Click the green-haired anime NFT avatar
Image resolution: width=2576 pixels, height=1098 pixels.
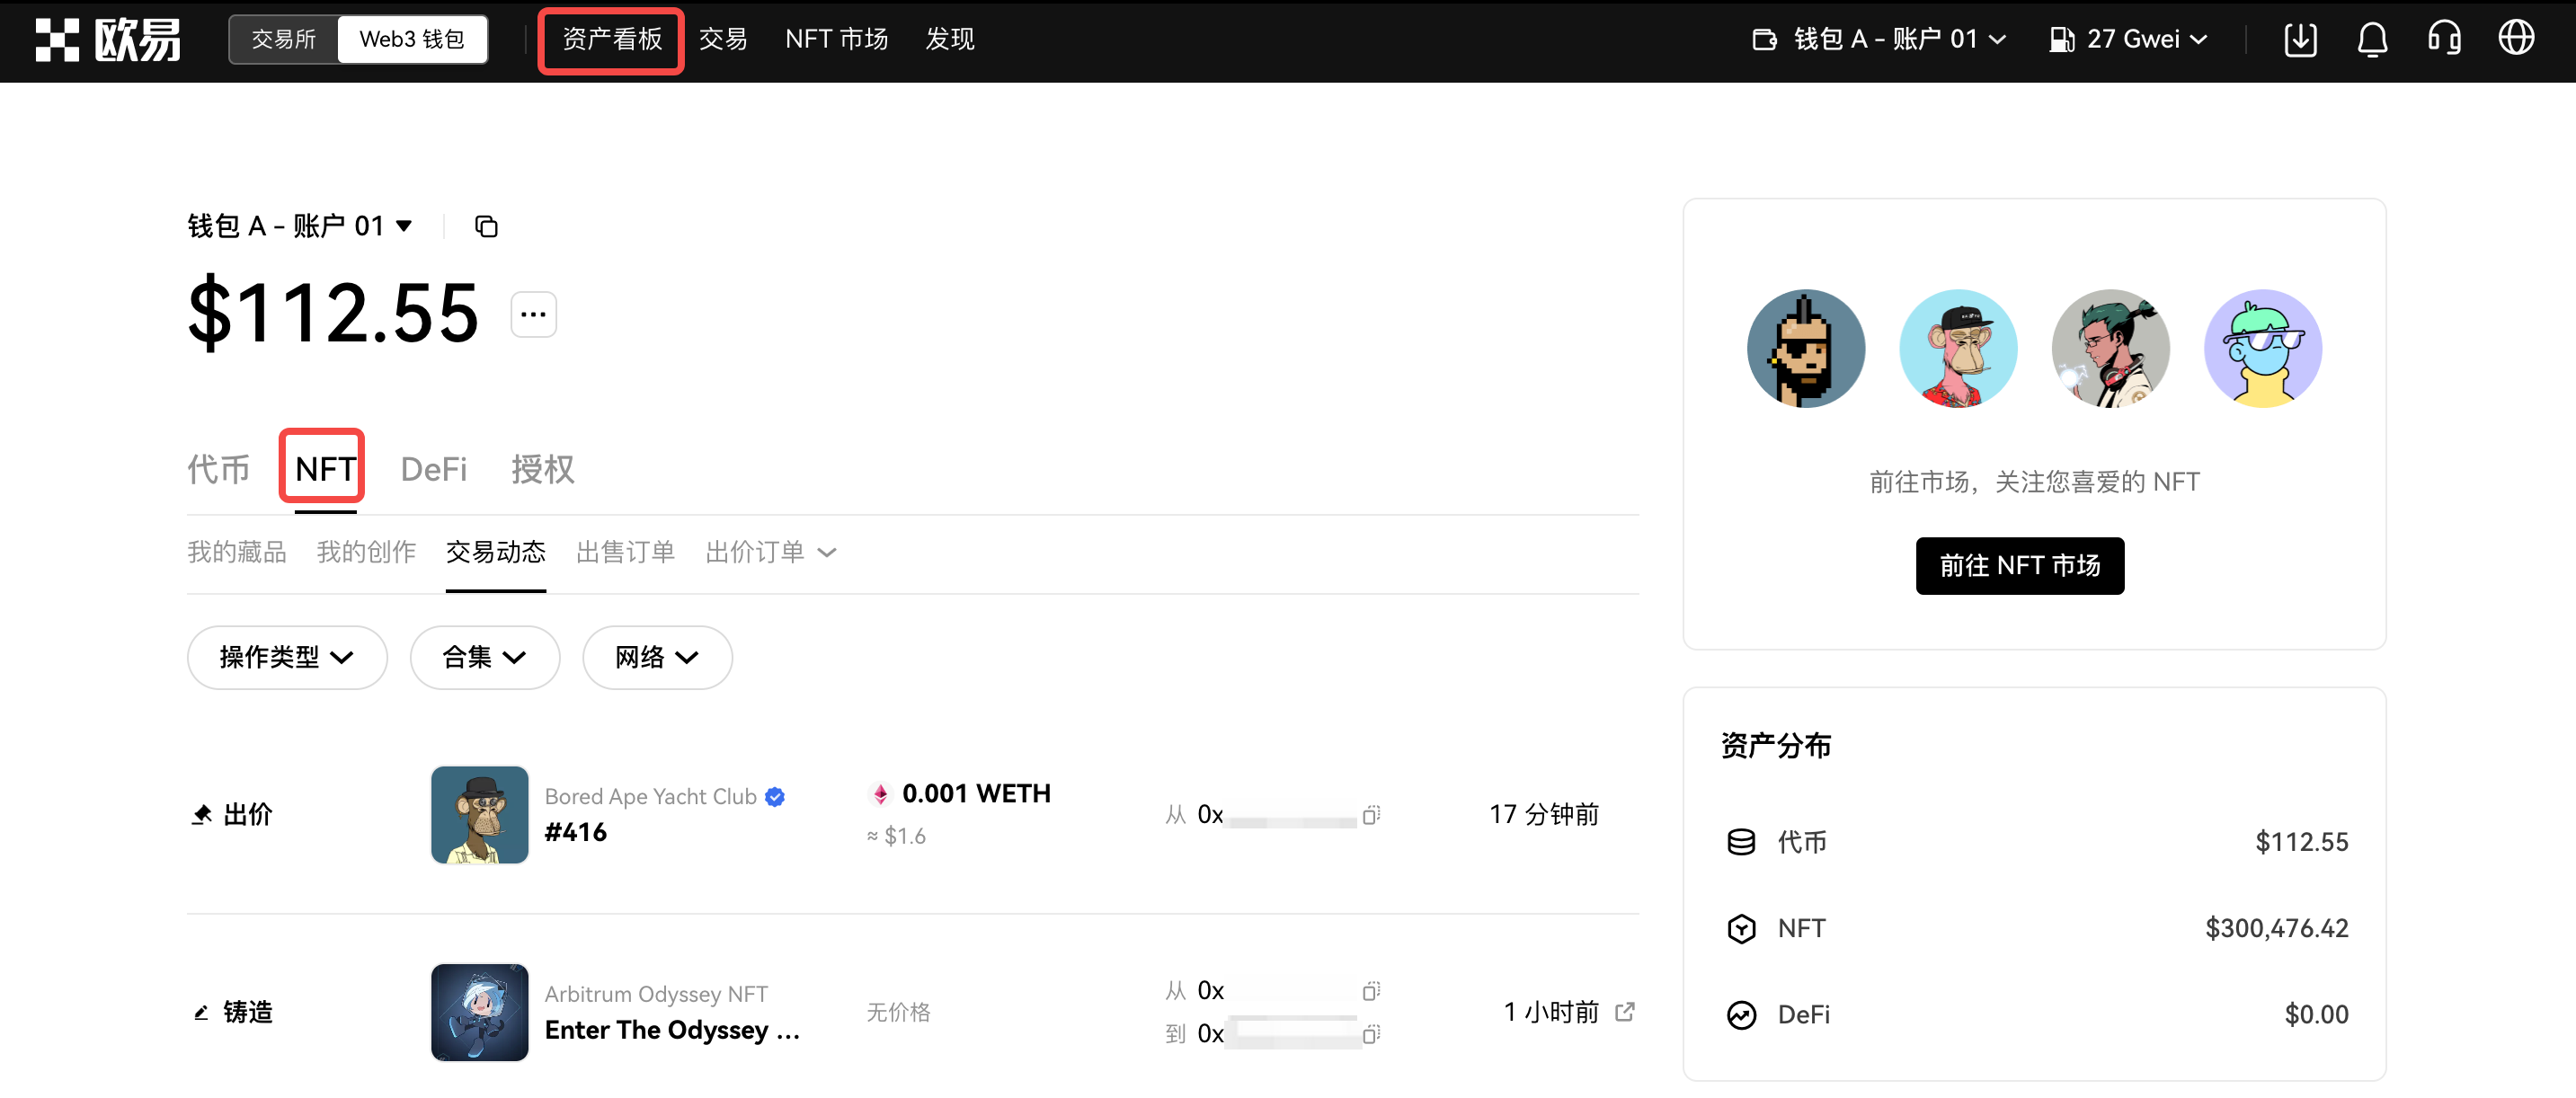pyautogui.click(x=2110, y=349)
